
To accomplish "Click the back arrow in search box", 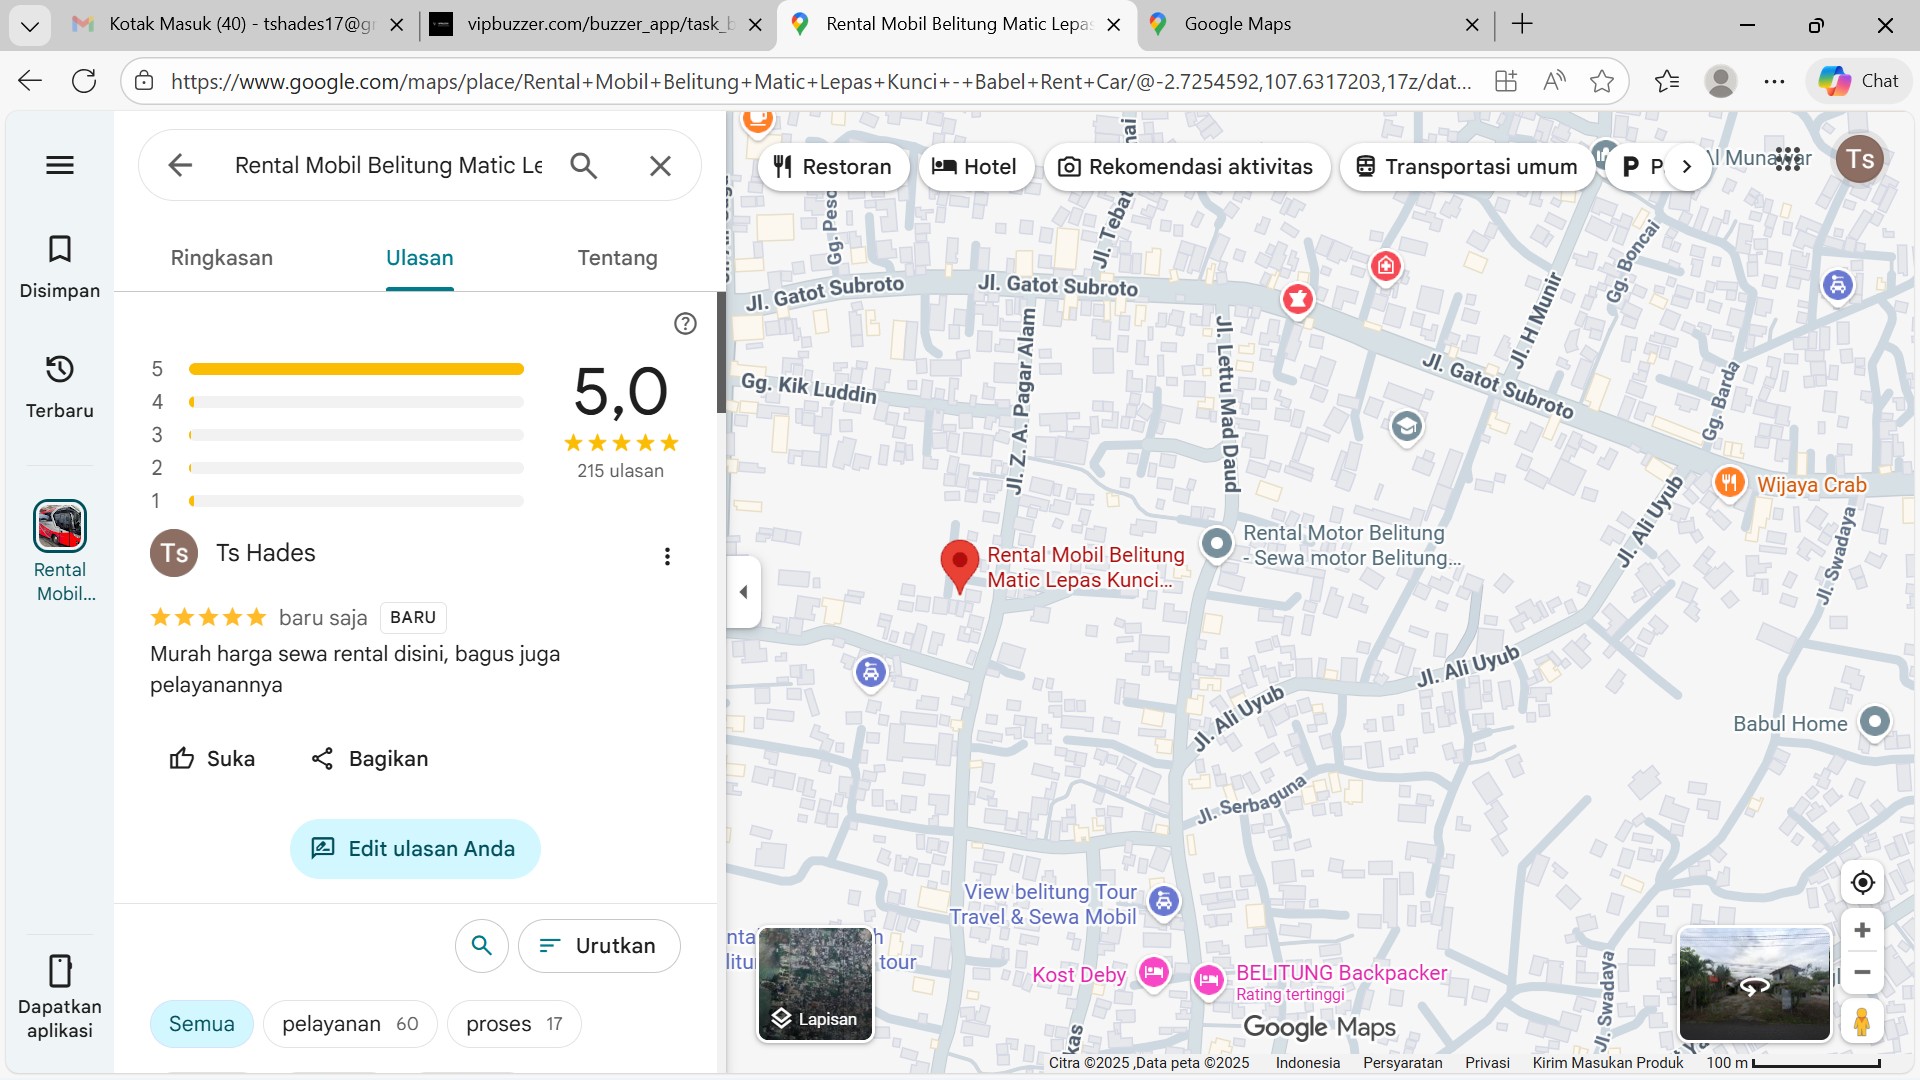I will 180,165.
